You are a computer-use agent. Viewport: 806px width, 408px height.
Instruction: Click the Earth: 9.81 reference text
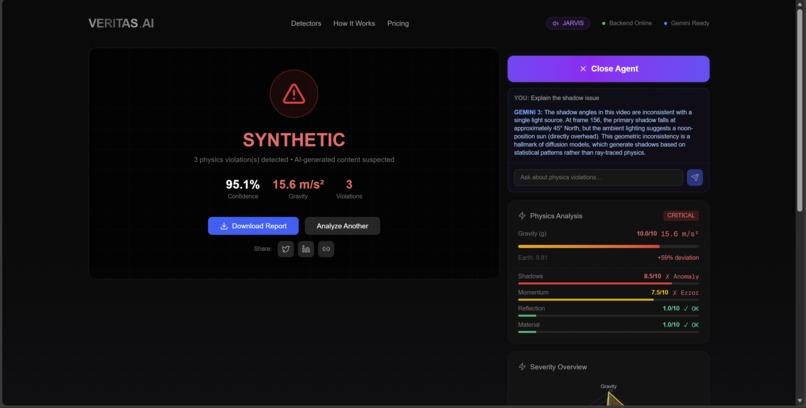[532, 258]
